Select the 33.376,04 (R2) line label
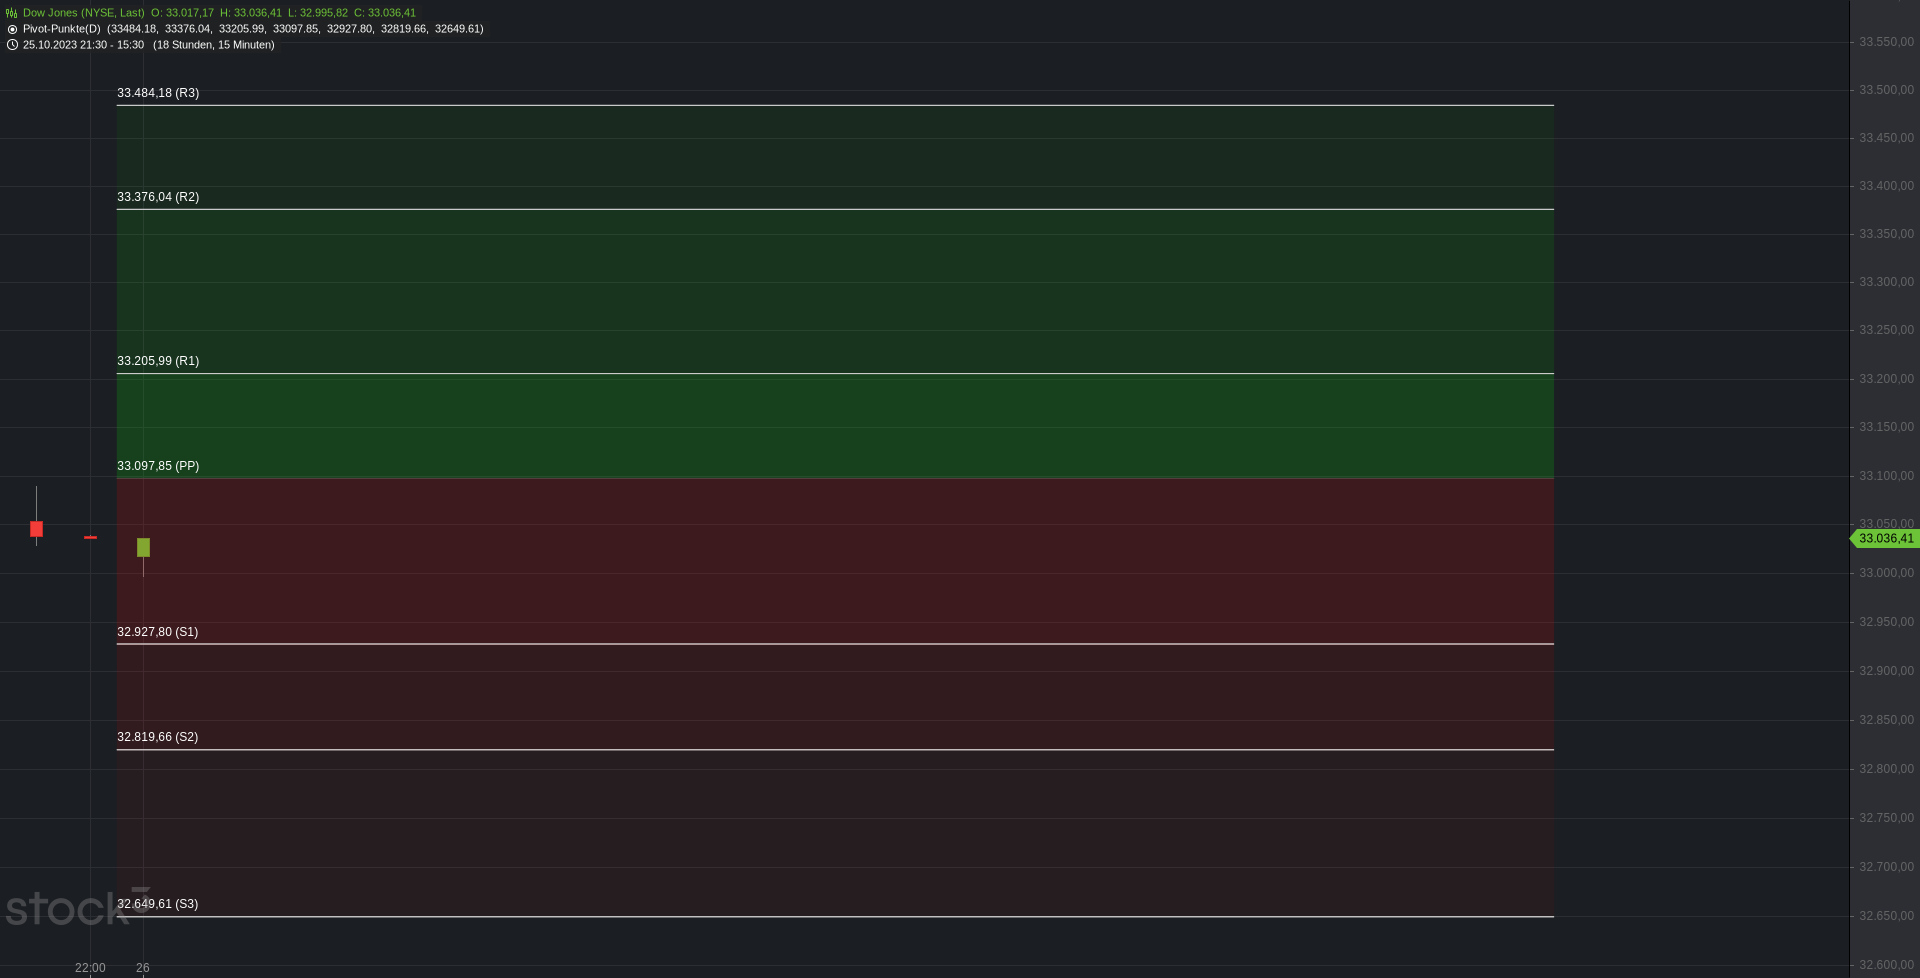1920x978 pixels. [158, 197]
